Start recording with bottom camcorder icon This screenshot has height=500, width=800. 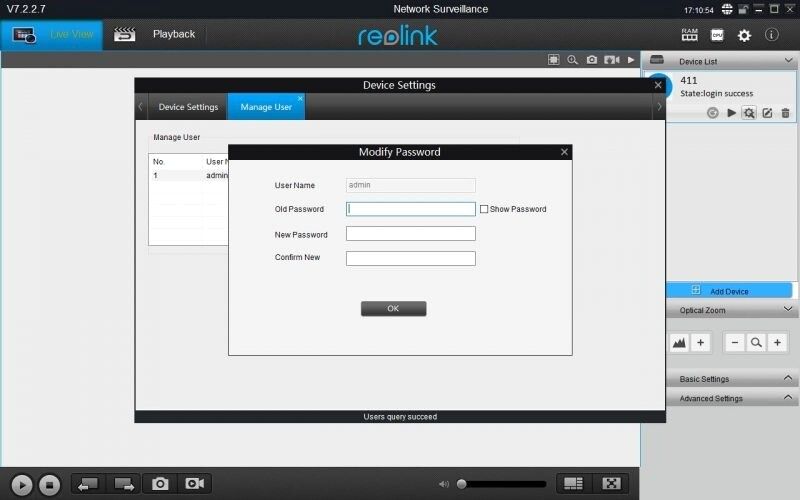[194, 484]
